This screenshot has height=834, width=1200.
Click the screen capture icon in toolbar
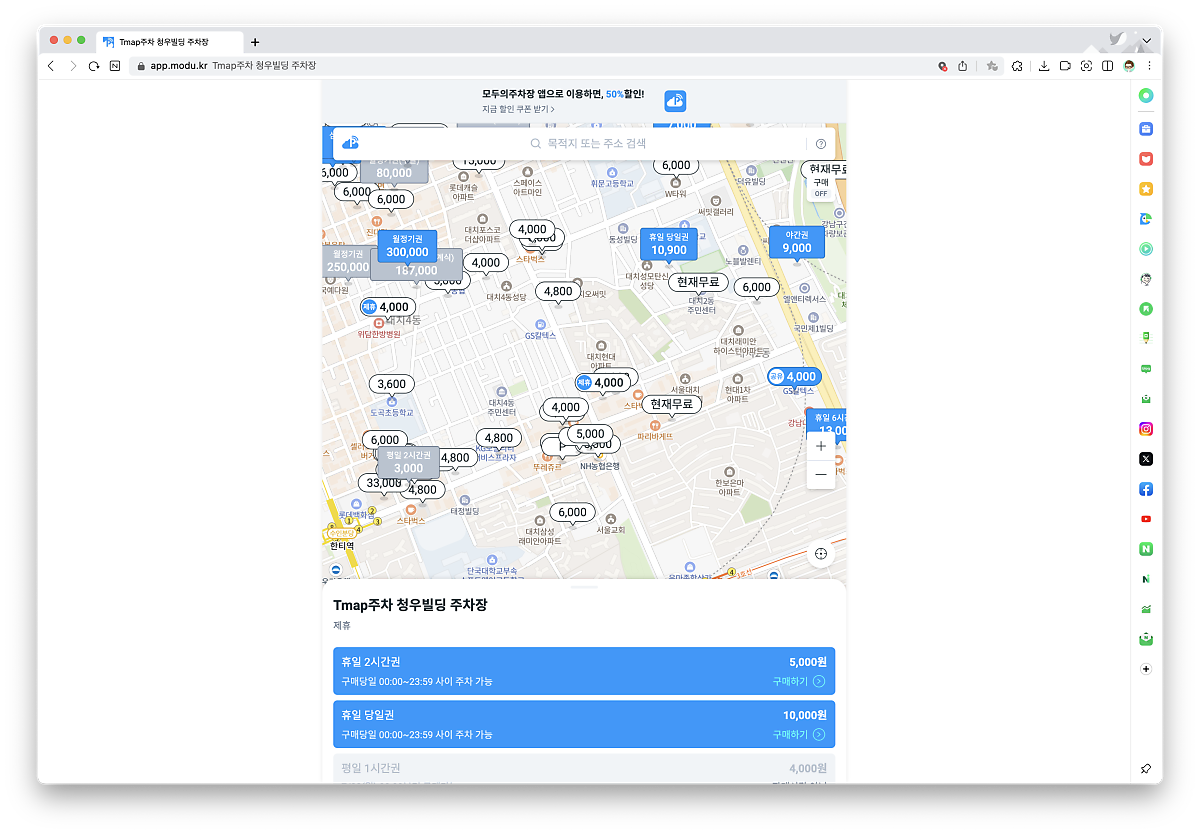tap(1086, 66)
